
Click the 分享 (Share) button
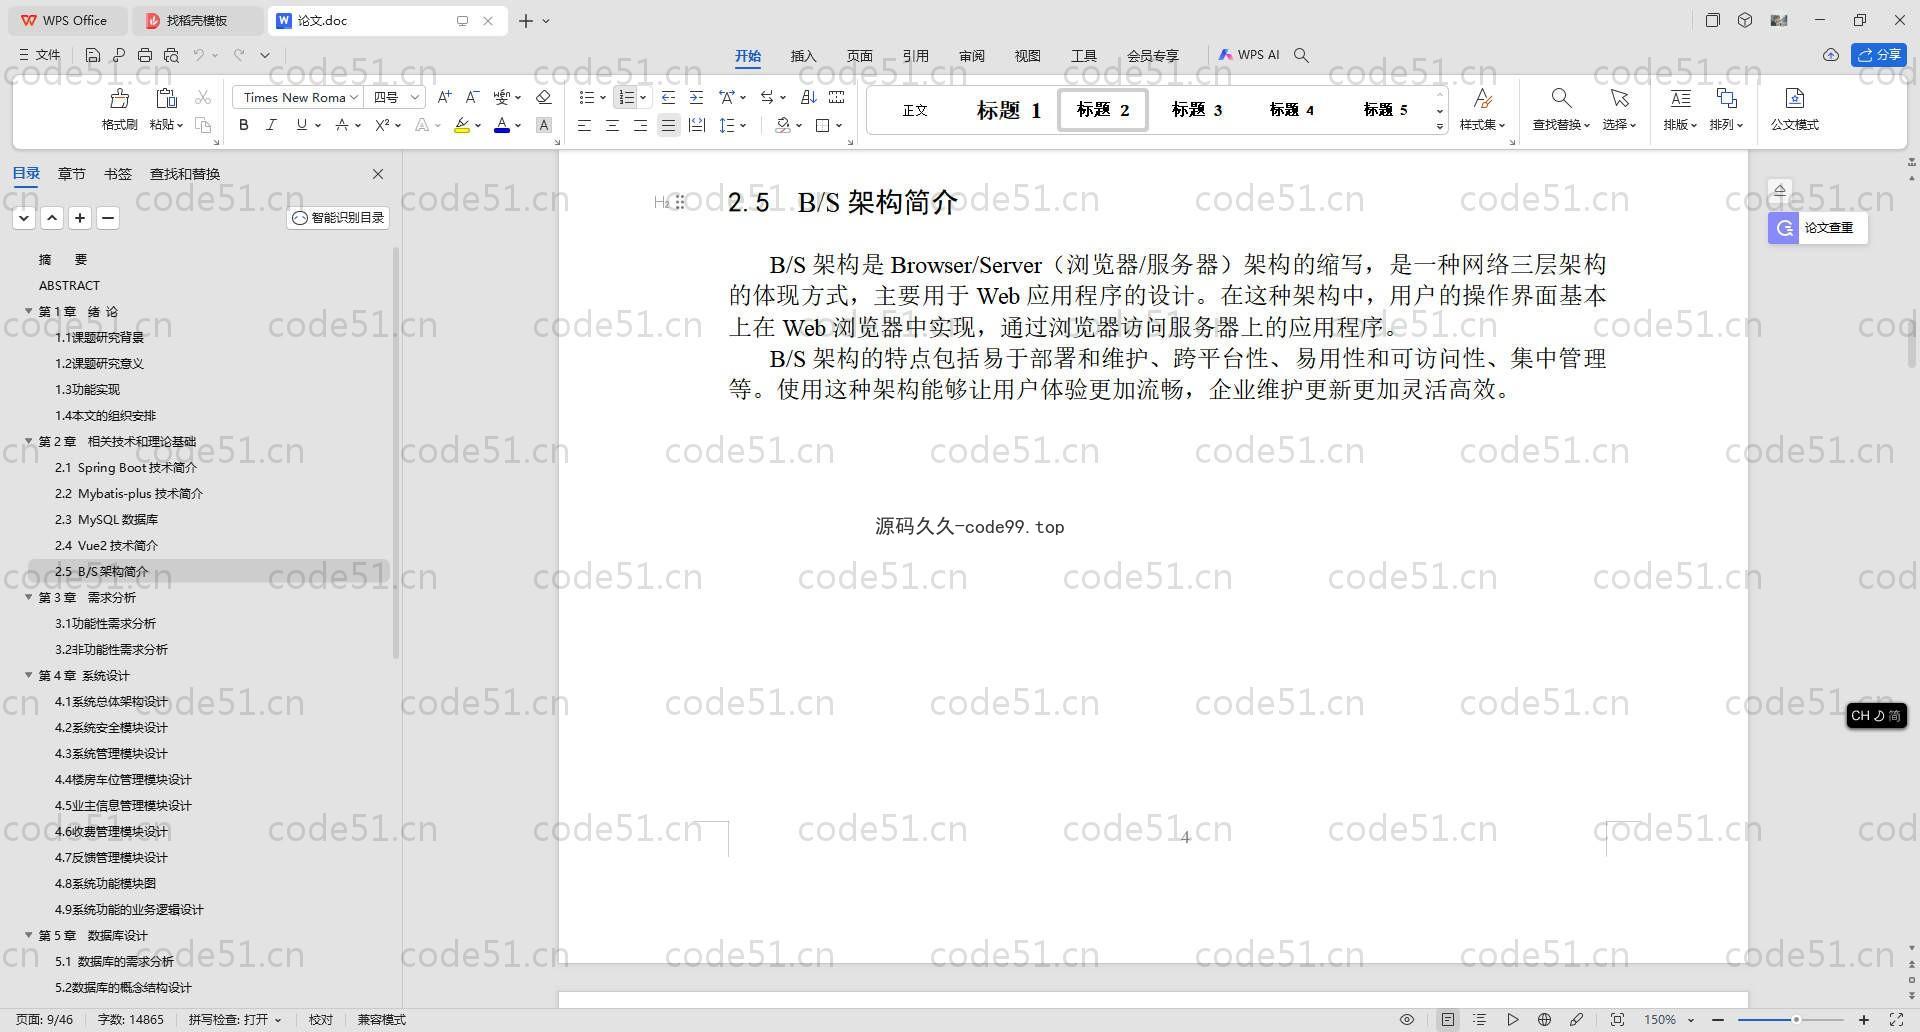(x=1879, y=55)
